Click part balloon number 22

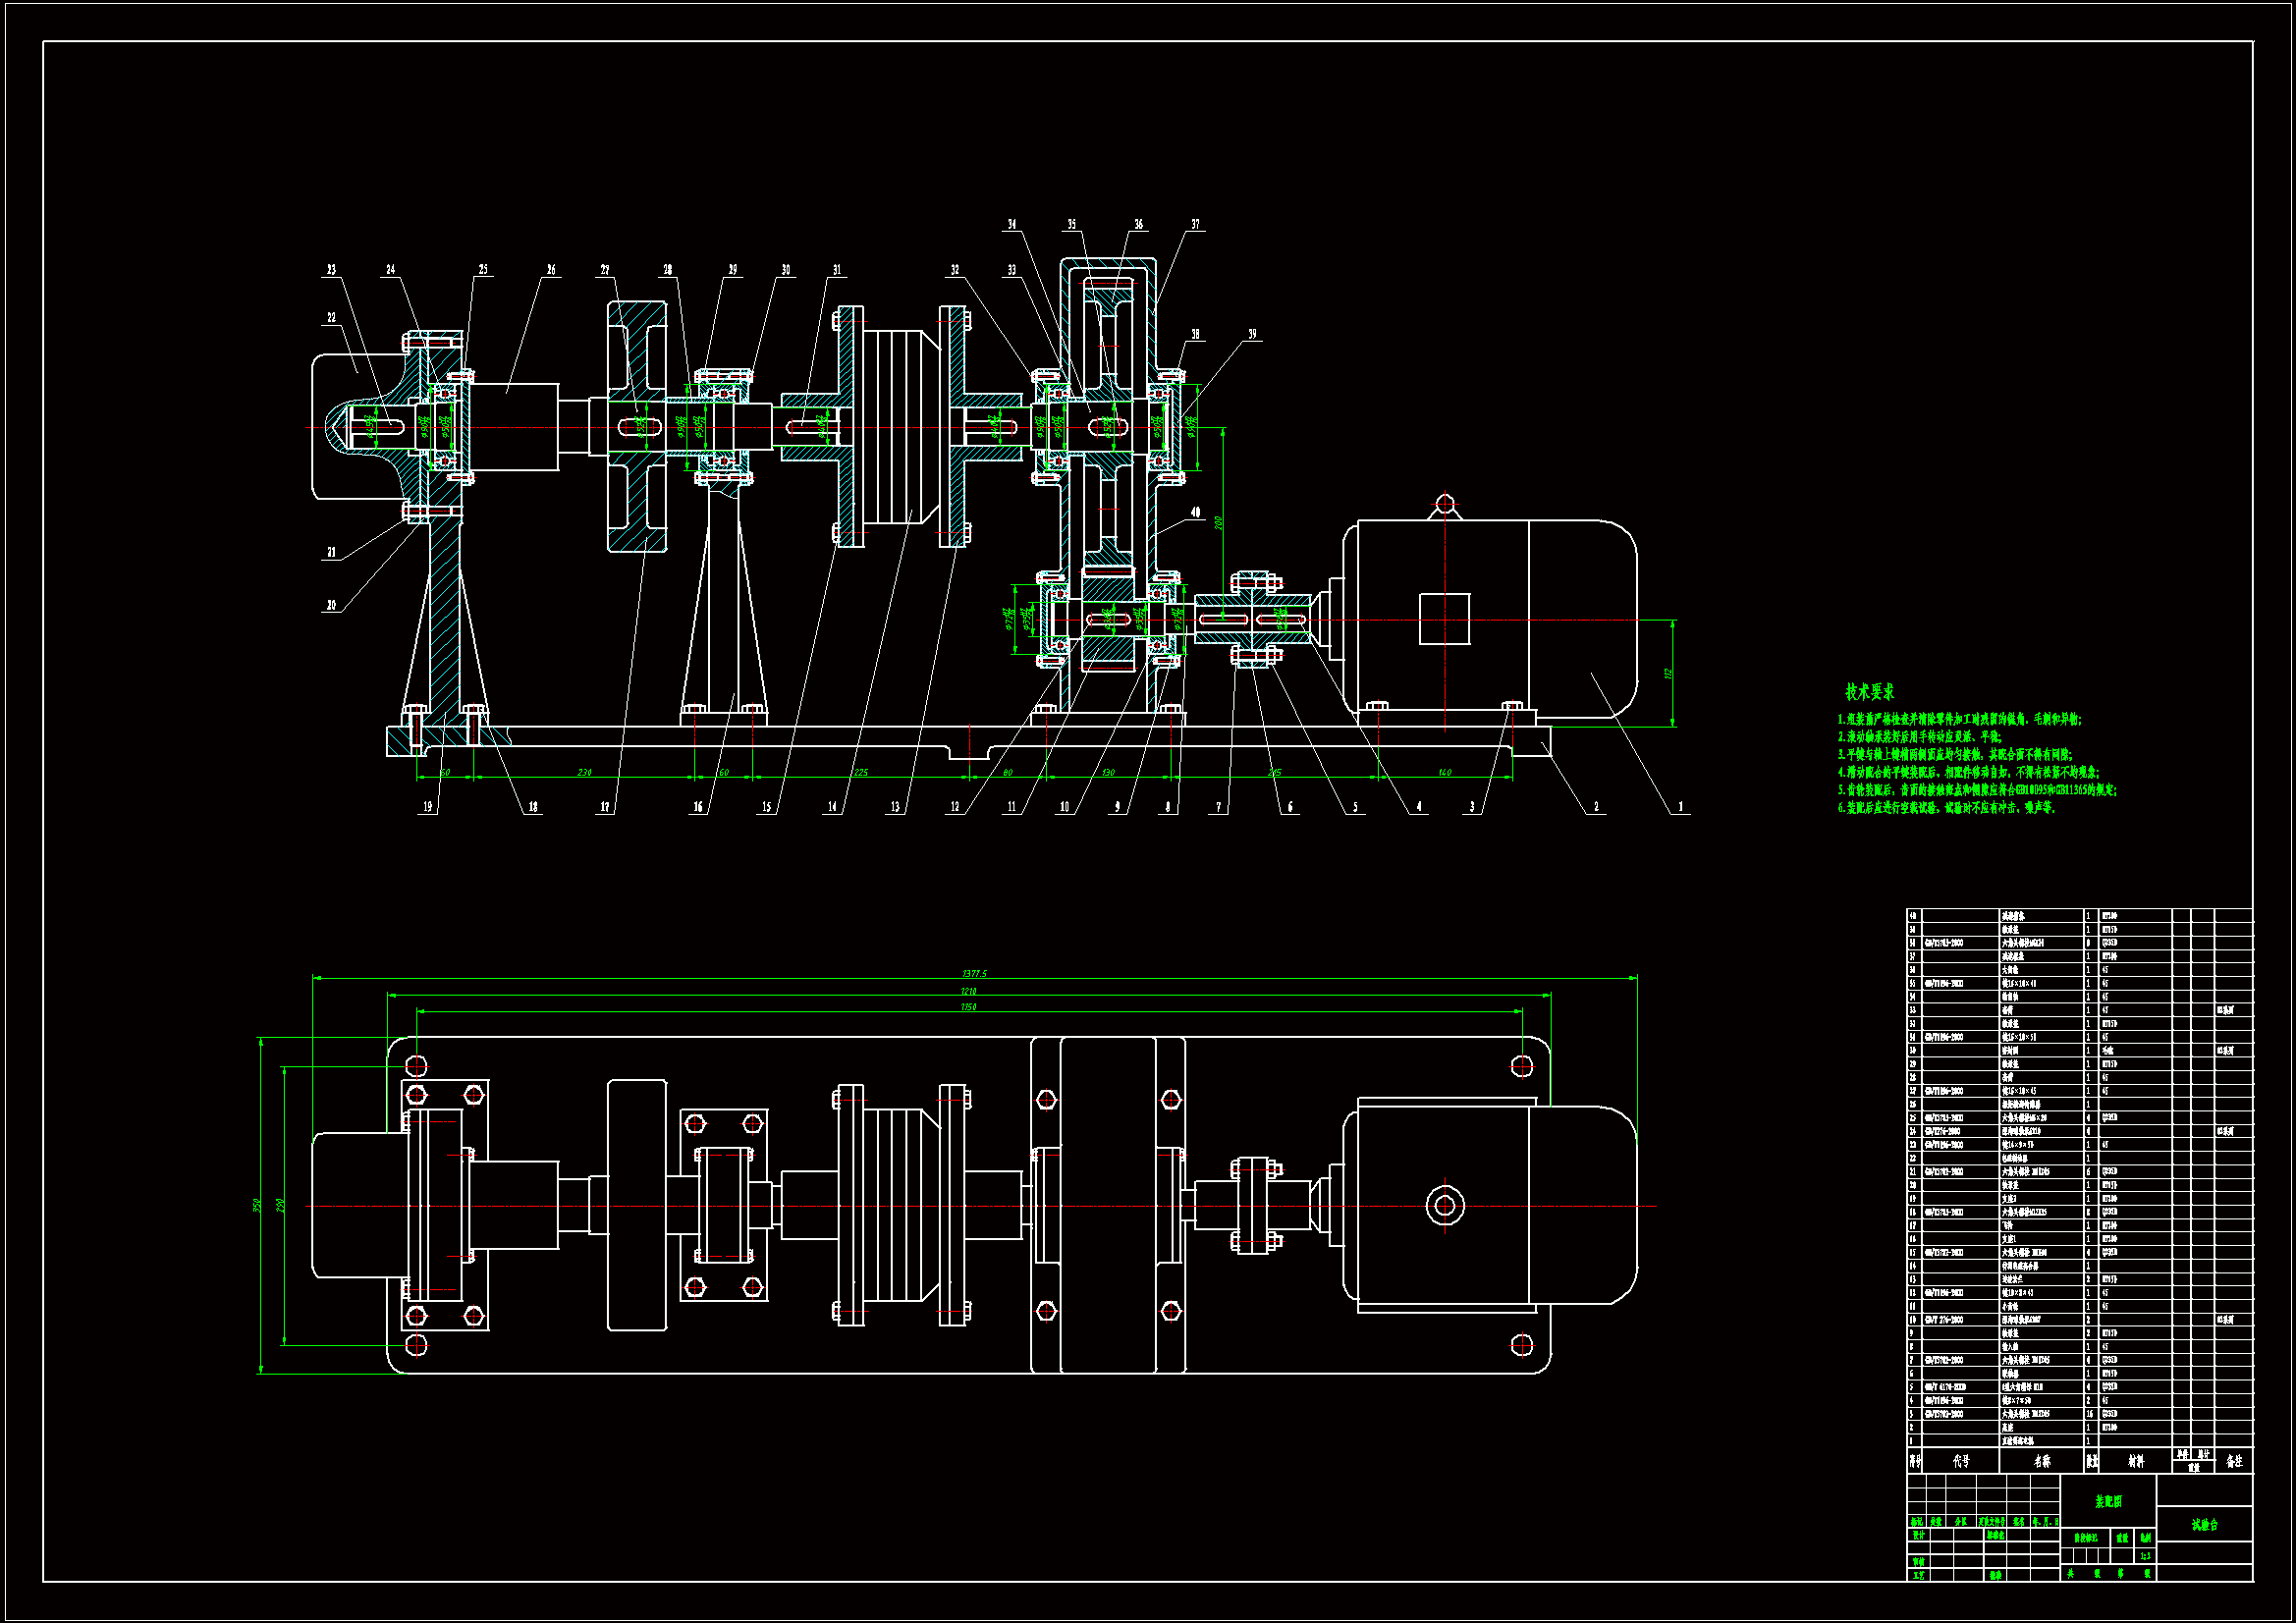point(331,318)
